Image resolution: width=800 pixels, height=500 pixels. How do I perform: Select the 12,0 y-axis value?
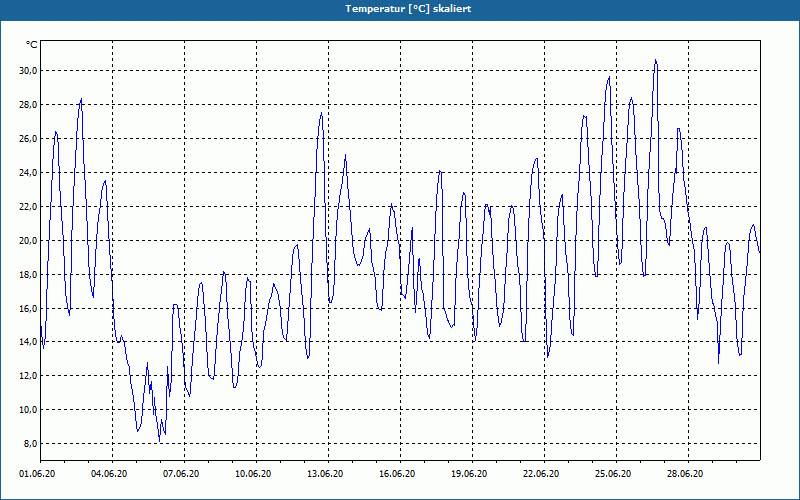(x=28, y=376)
